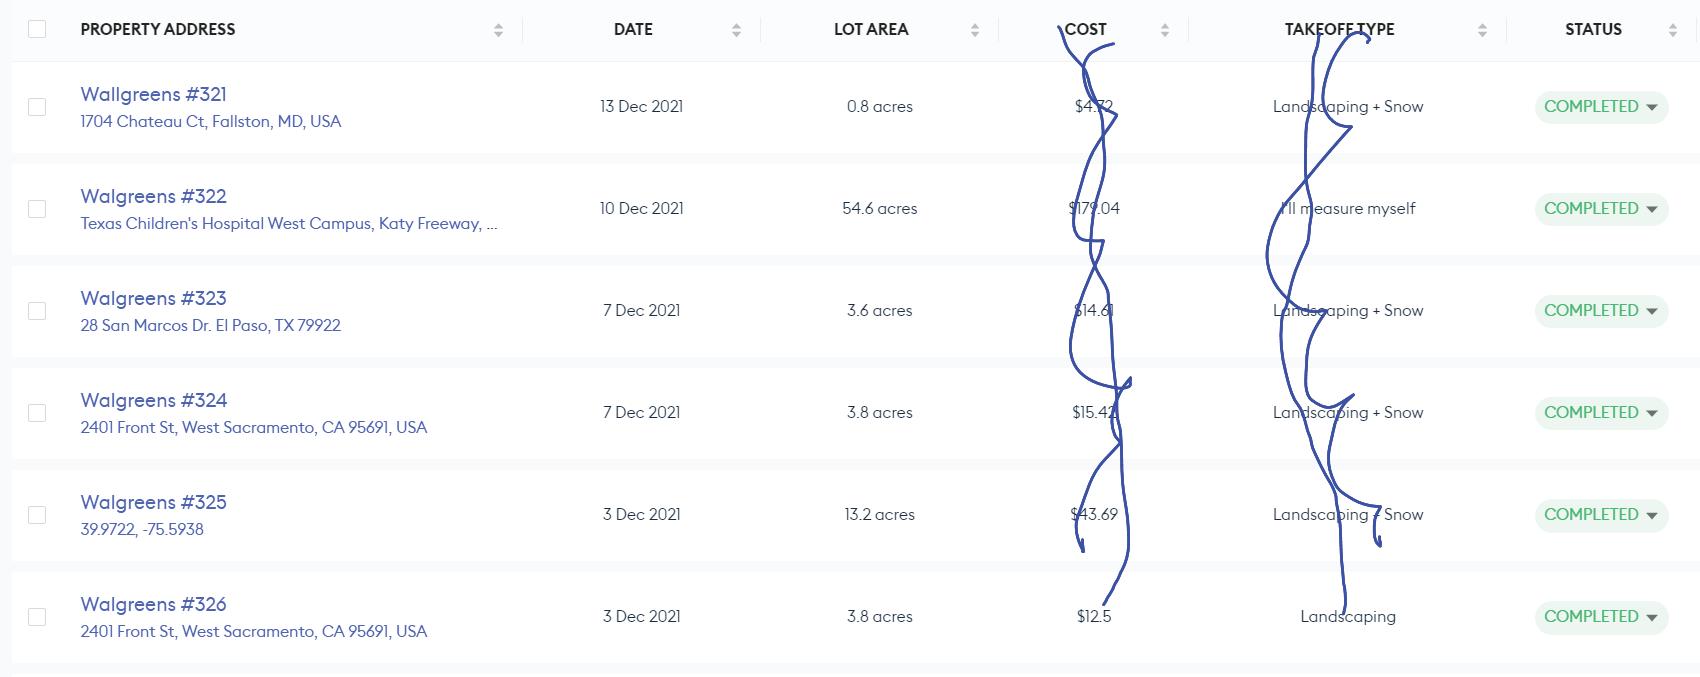Click the Wallgreens #321 property name

tap(153, 94)
